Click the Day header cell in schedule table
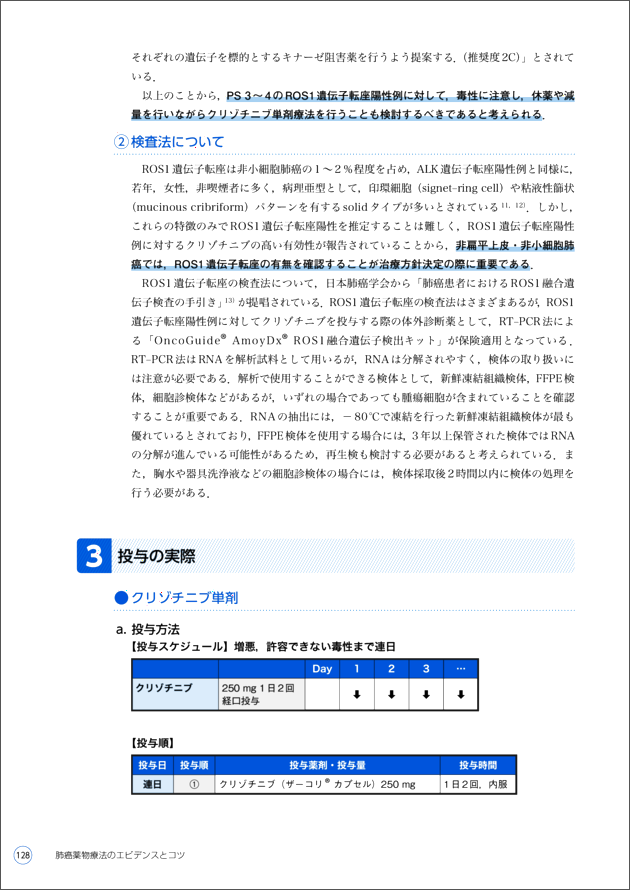630x890 pixels. click(x=322, y=668)
